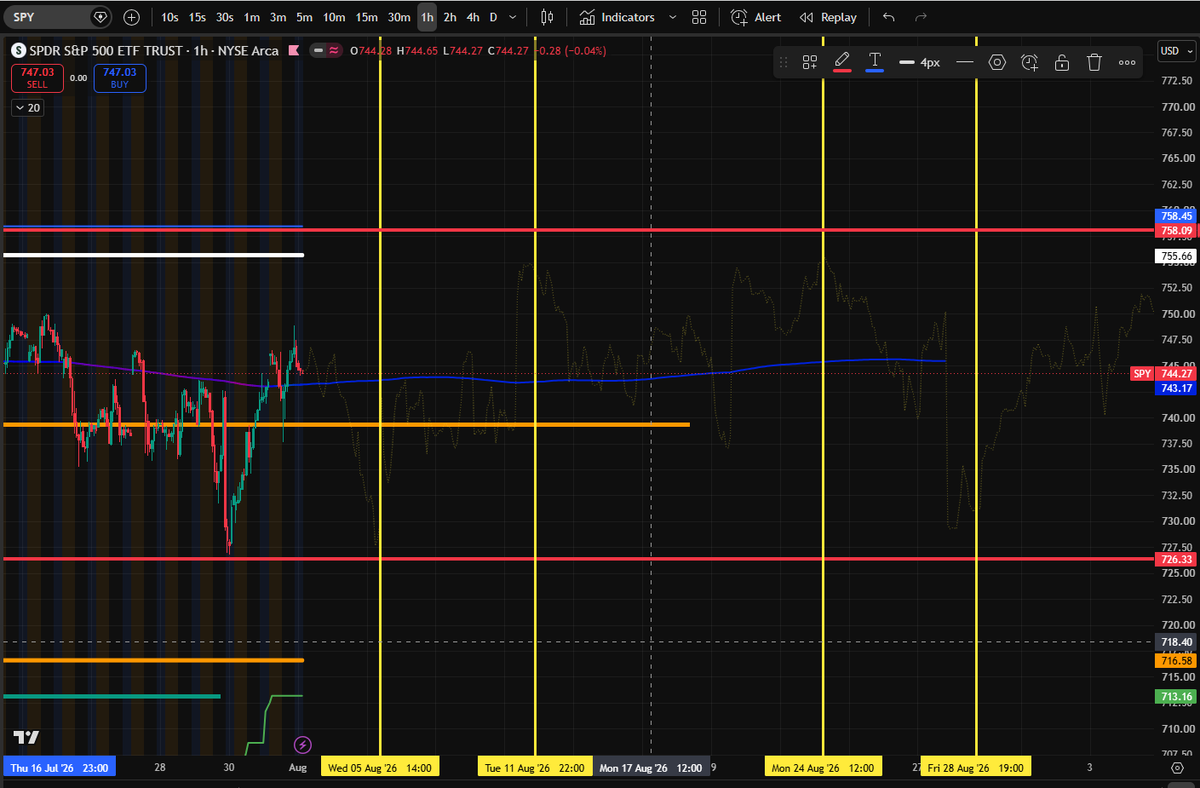Change line color with pencil icon

[842, 62]
